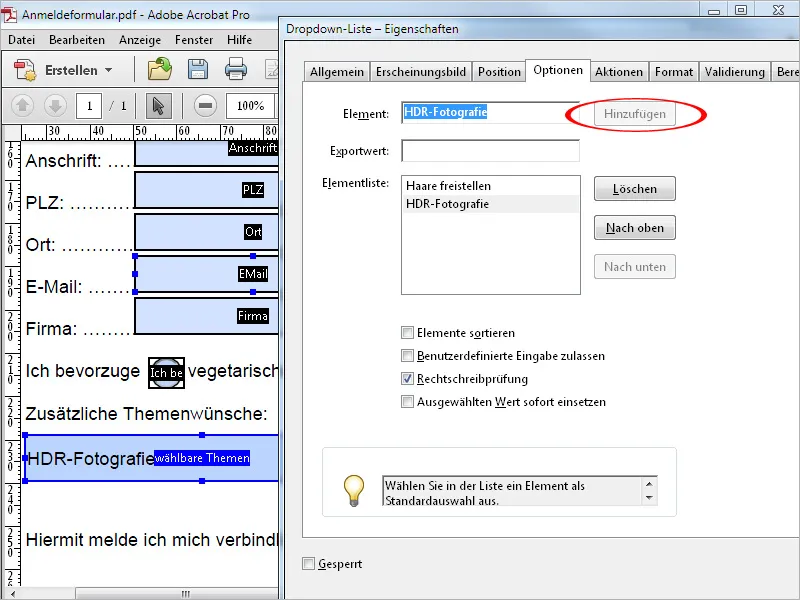The height and width of the screenshot is (600, 800).
Task: Select the PLZ form field
Action: click(207, 190)
